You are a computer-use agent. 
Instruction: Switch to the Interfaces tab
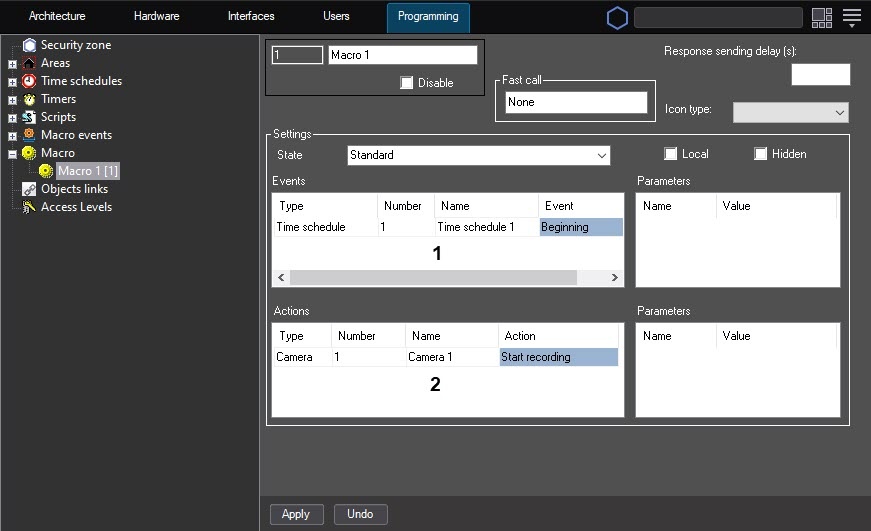point(251,16)
